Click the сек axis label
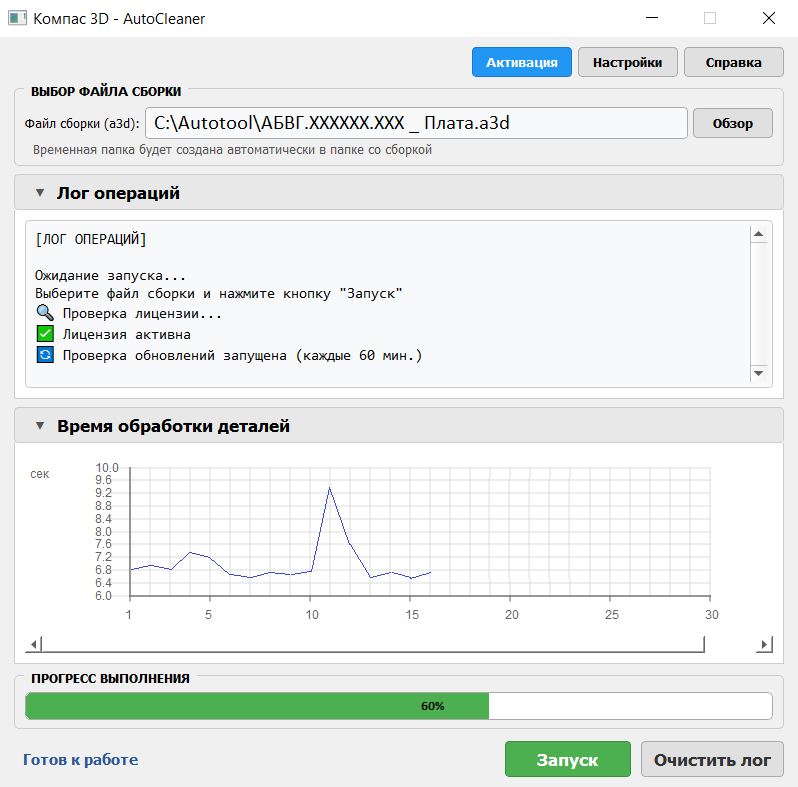The height and width of the screenshot is (787, 798). (40, 474)
